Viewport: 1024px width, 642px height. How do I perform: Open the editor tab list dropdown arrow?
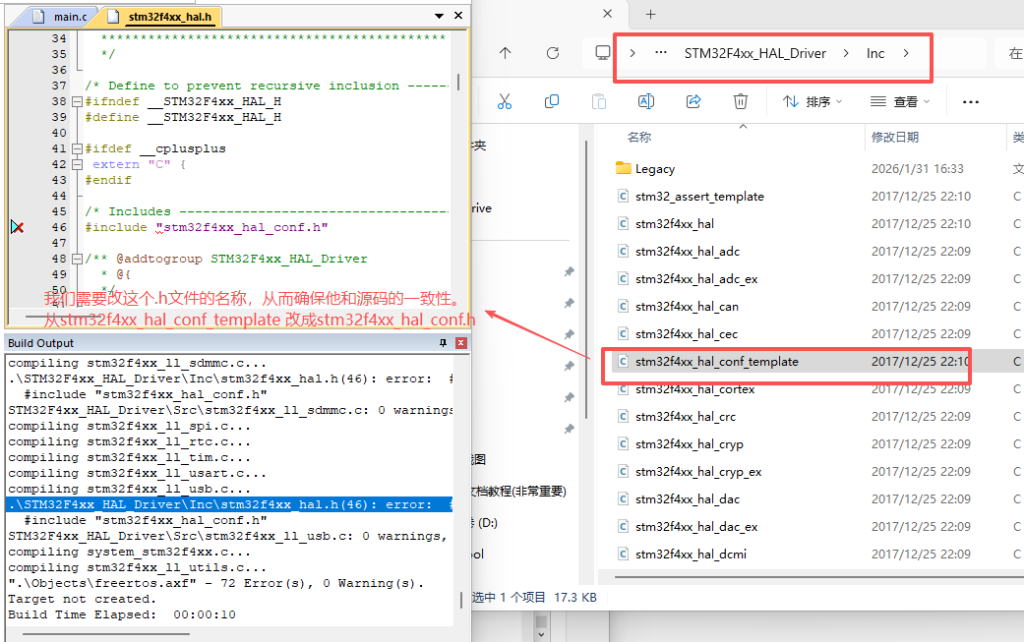[439, 17]
